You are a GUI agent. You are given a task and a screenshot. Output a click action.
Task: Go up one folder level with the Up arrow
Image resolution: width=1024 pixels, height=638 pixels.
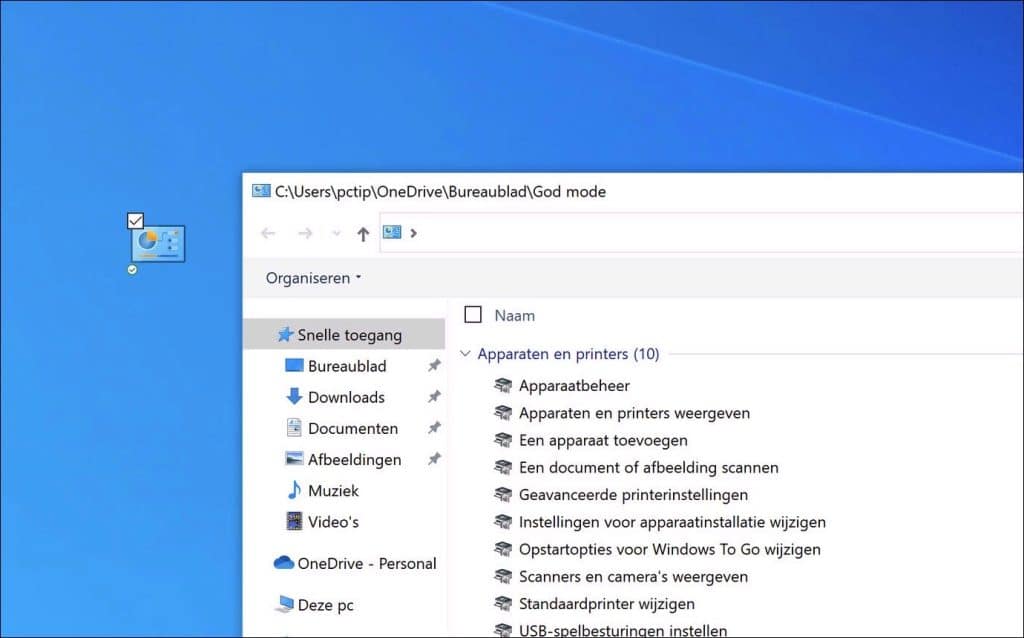coord(363,234)
